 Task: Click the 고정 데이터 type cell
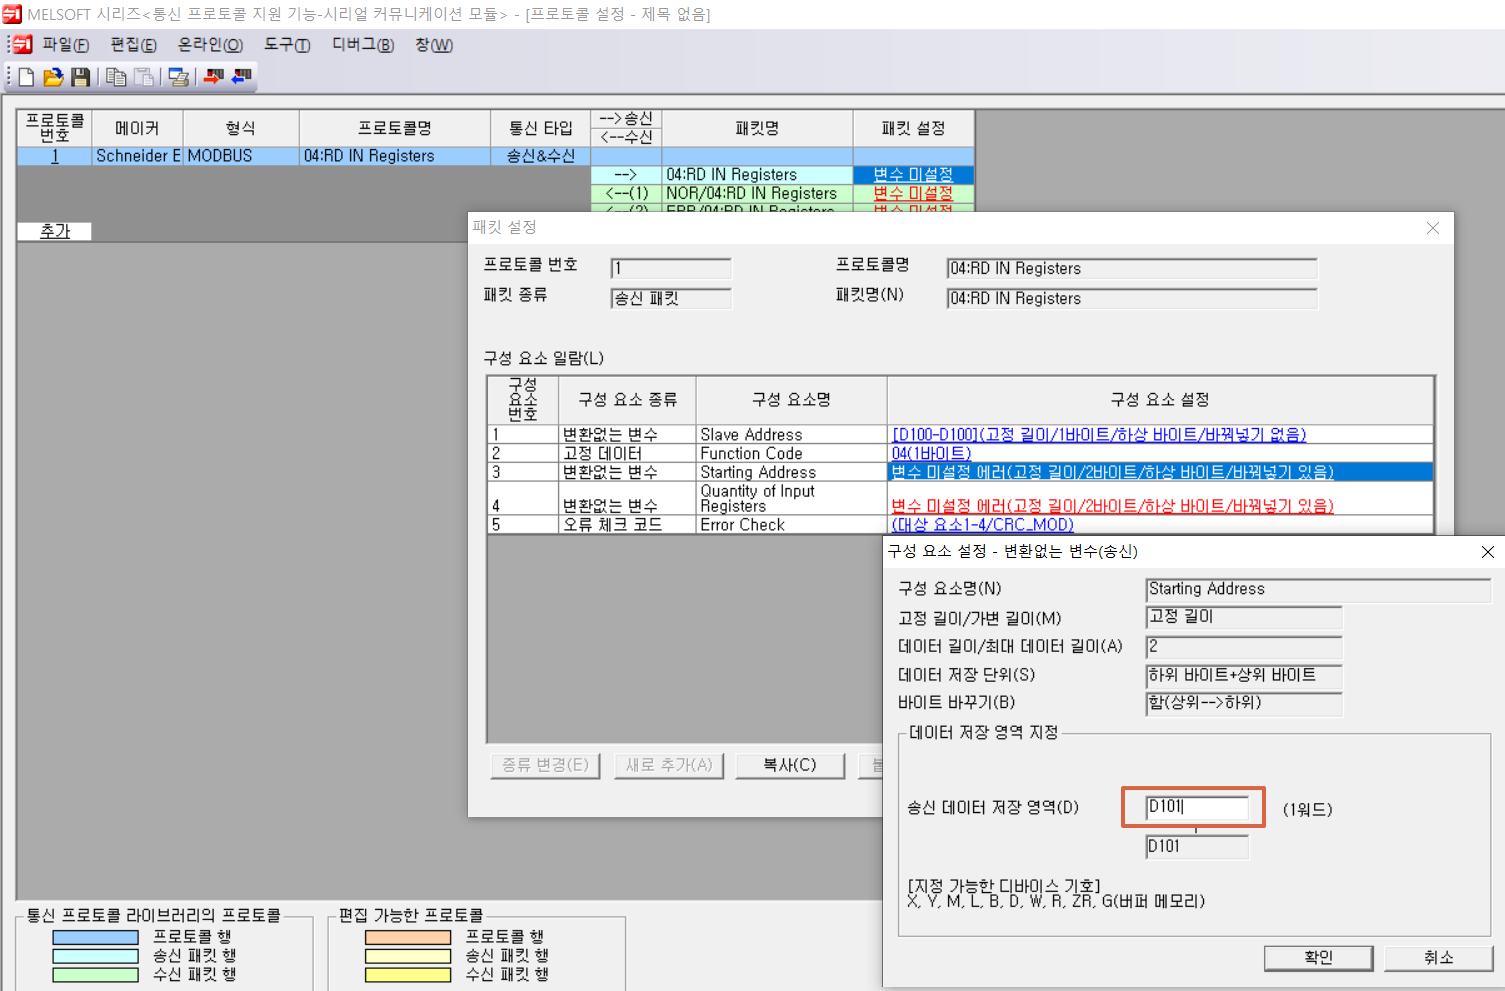click(626, 453)
